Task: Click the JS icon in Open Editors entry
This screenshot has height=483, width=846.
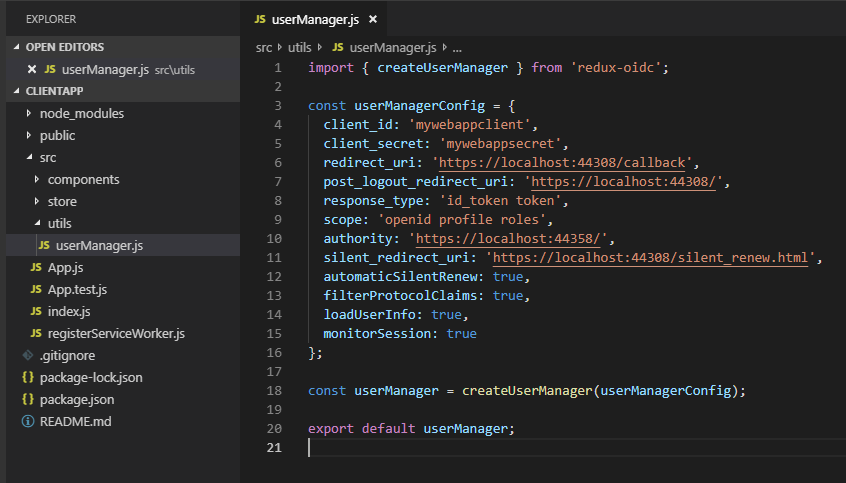Action: tap(50, 69)
